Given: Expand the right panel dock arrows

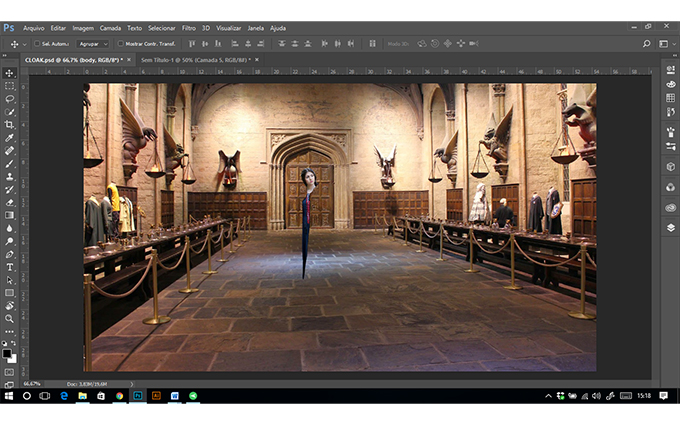Looking at the screenshot, I should 674,56.
